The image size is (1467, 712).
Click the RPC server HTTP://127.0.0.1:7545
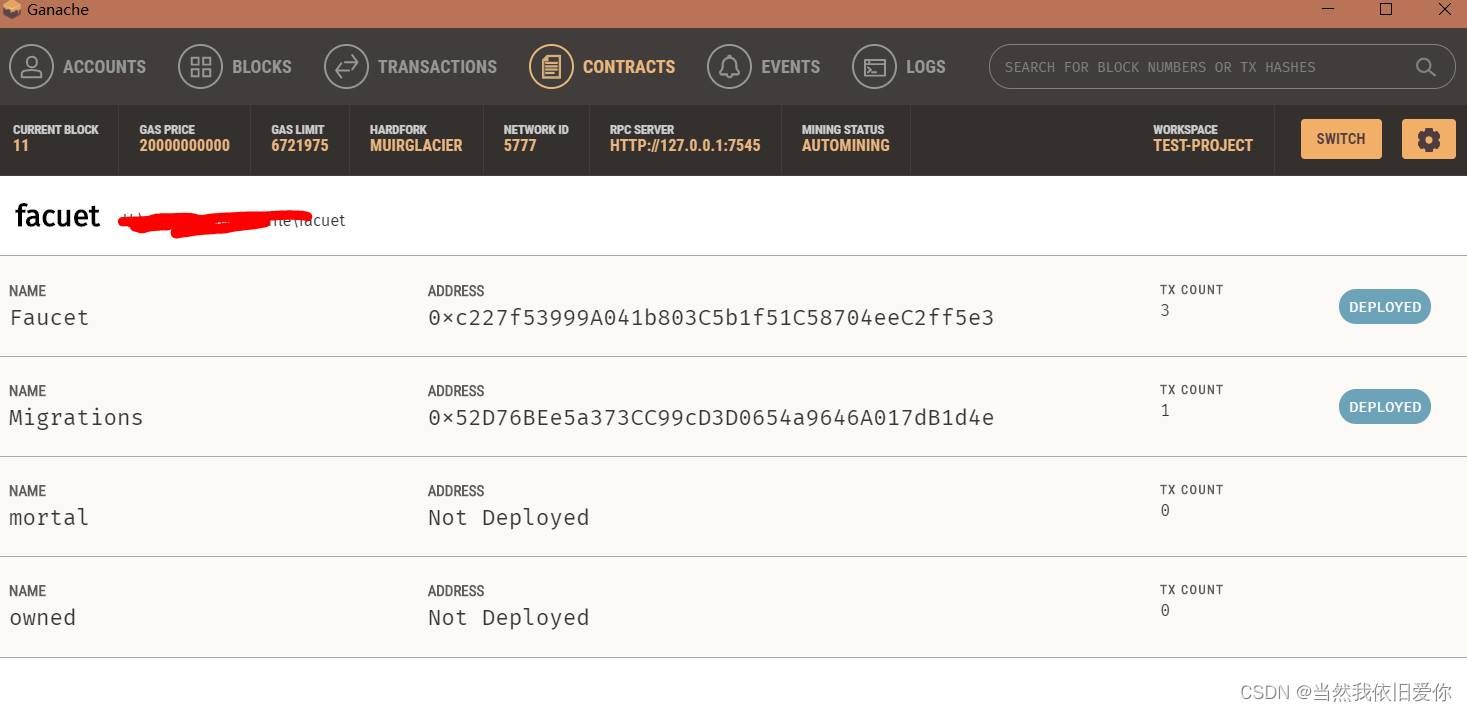pos(685,146)
